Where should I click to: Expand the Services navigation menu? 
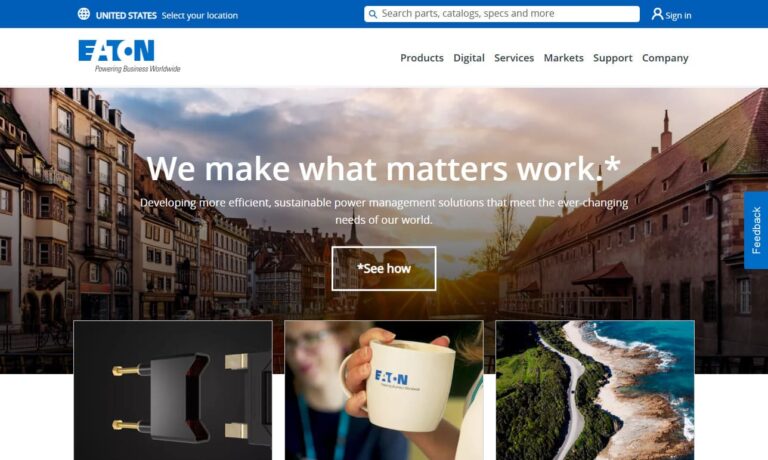point(514,58)
